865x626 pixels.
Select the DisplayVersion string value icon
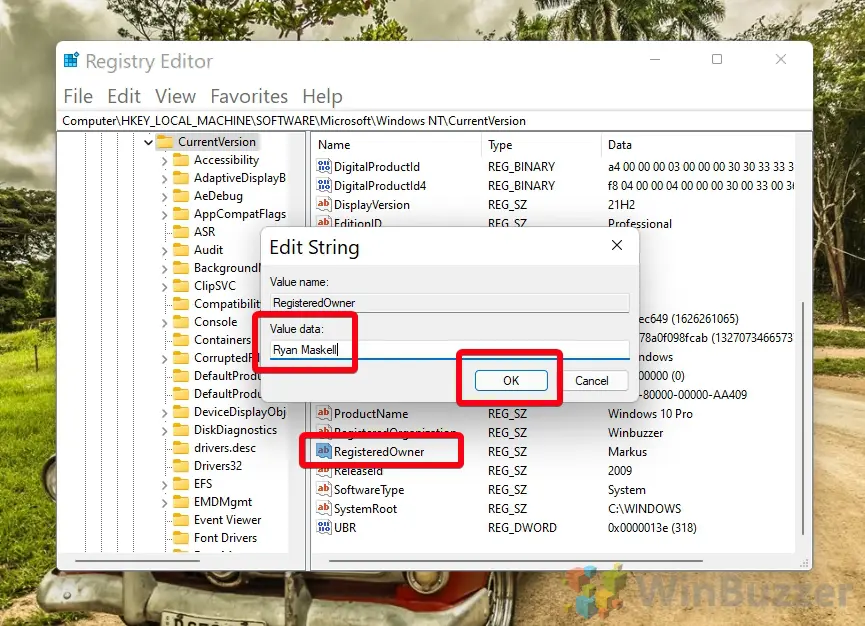click(323, 205)
